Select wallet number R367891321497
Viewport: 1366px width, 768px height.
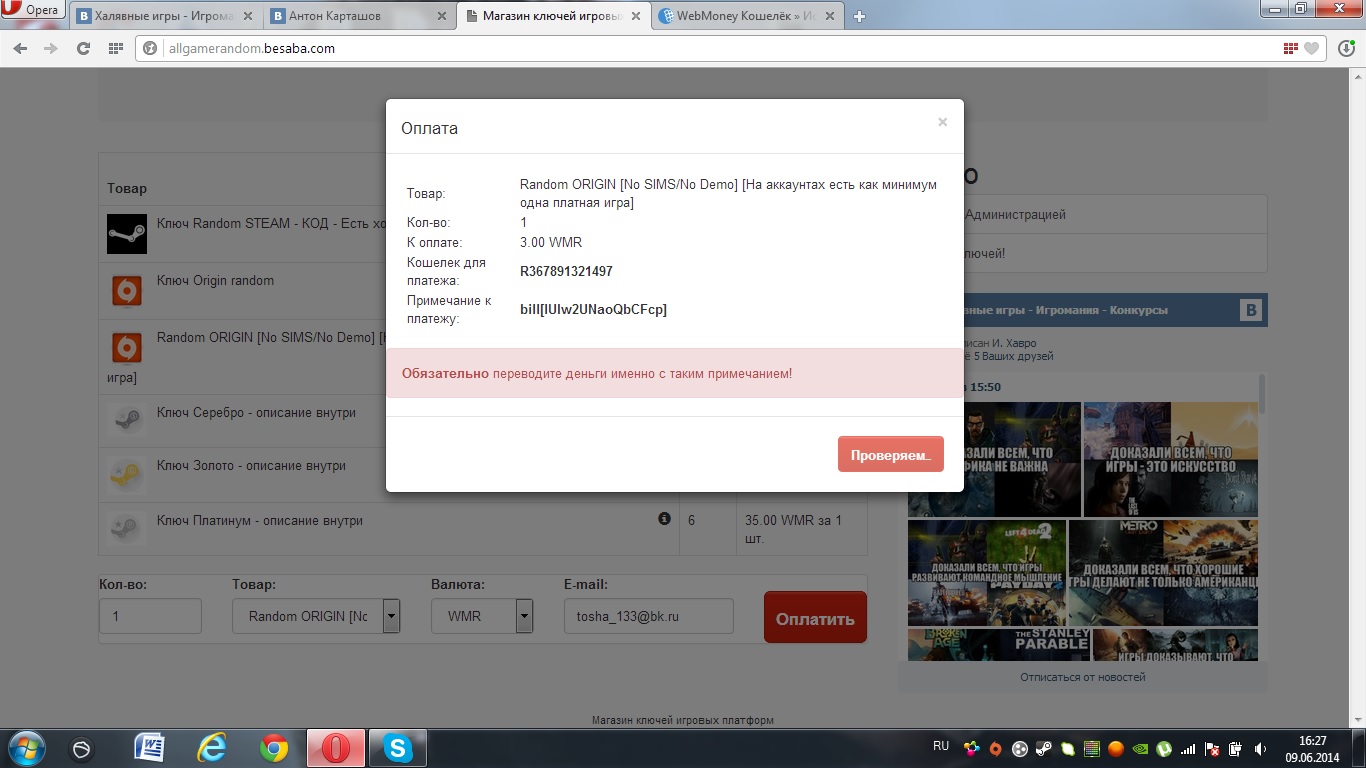click(566, 271)
